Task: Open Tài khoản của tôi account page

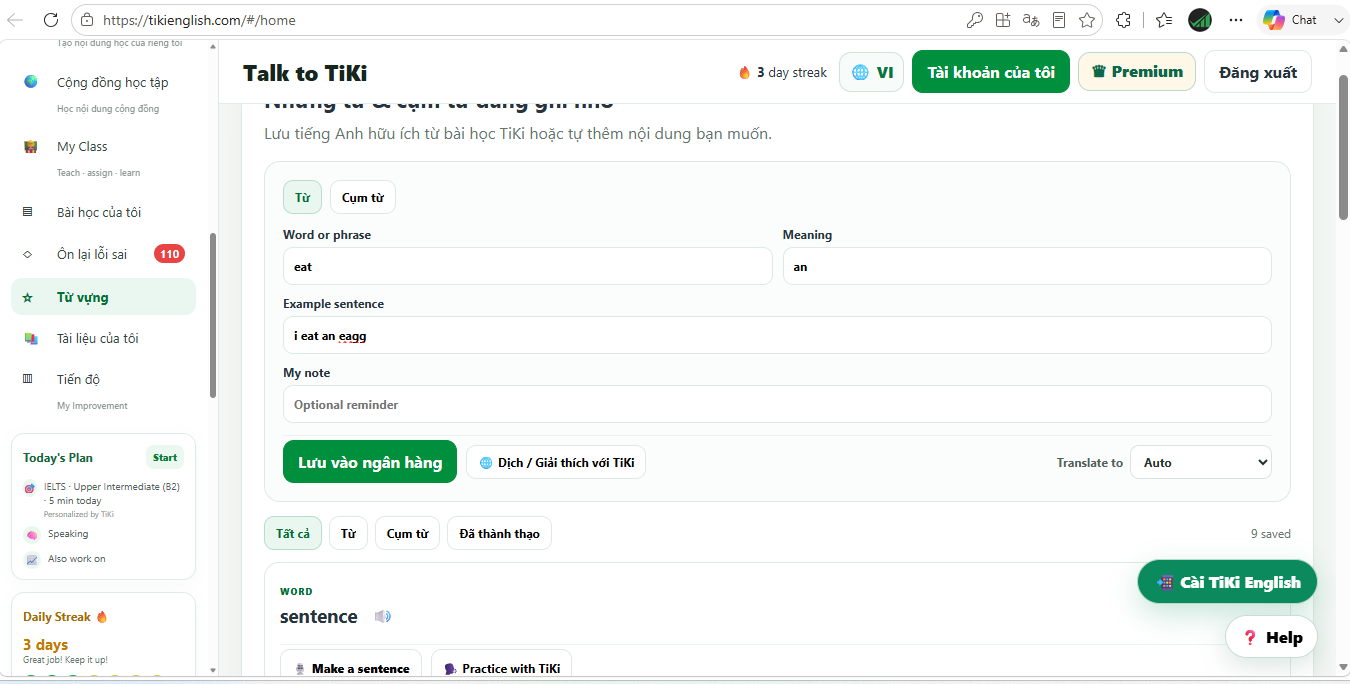Action: [x=991, y=72]
